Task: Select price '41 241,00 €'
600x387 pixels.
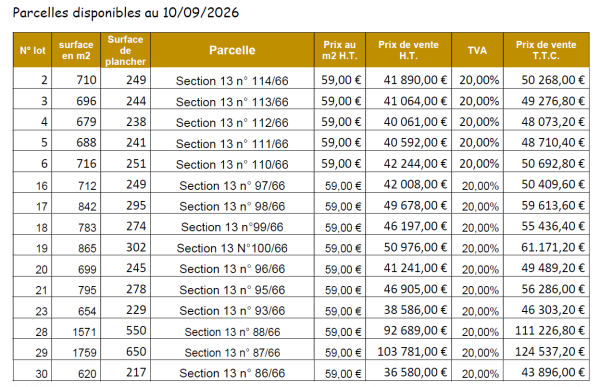Action: pos(415,268)
